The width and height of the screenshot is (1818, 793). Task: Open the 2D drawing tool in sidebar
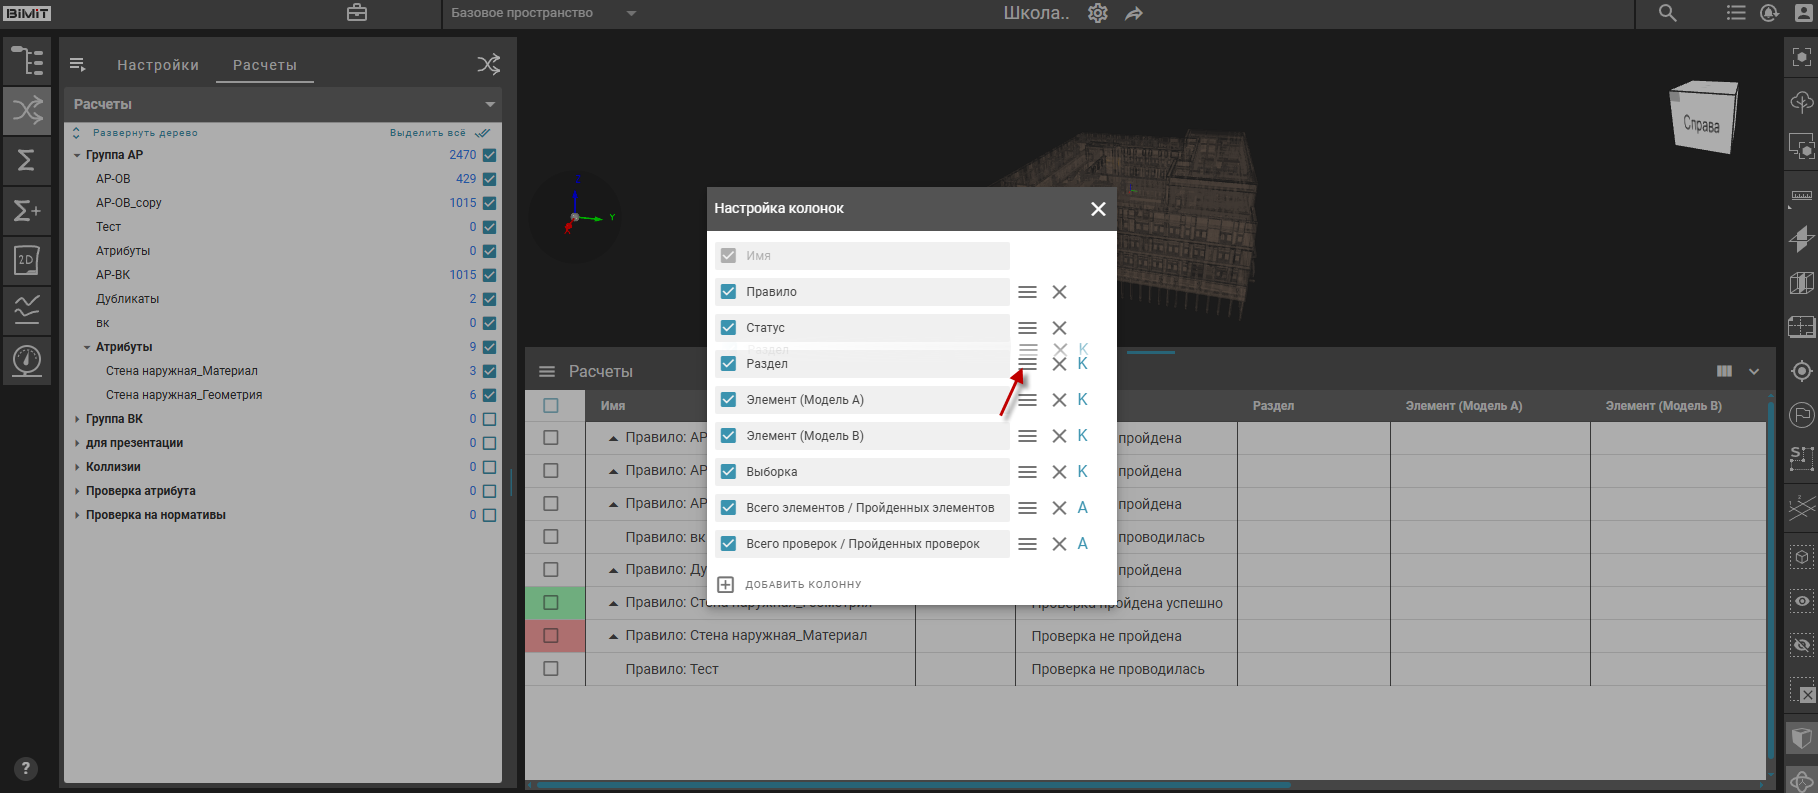click(x=27, y=260)
